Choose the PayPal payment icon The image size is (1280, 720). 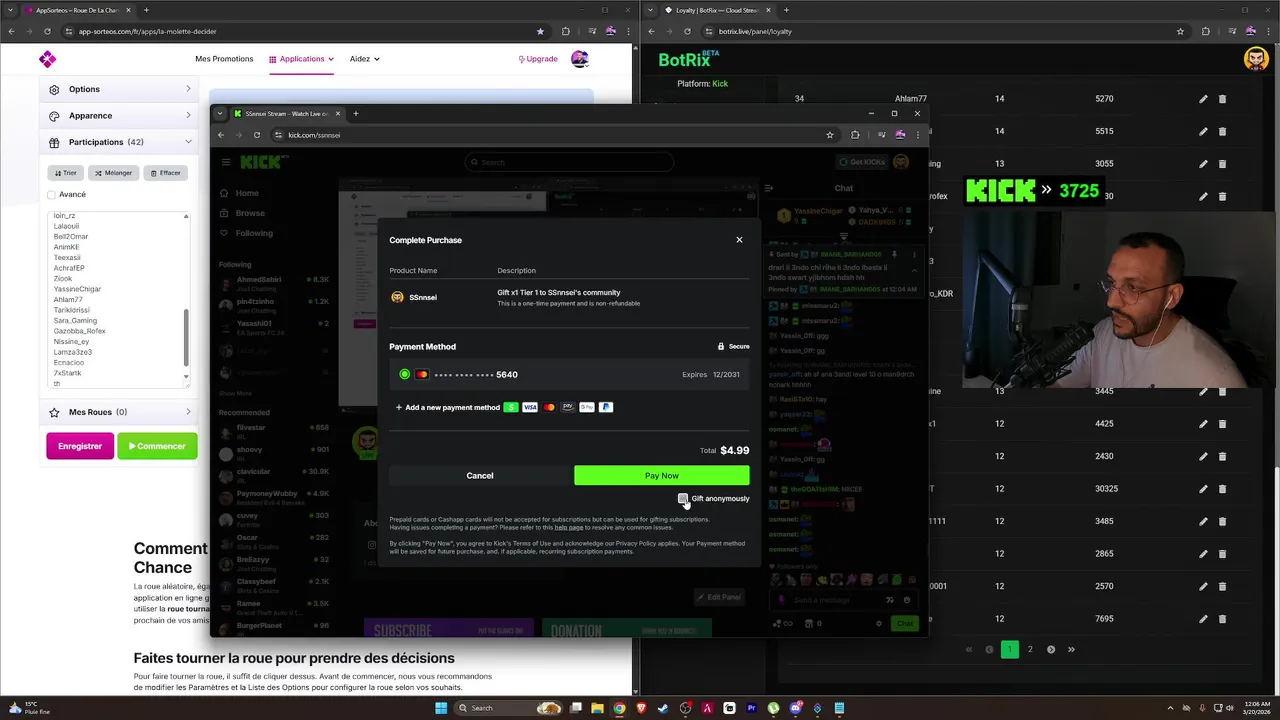(606, 407)
